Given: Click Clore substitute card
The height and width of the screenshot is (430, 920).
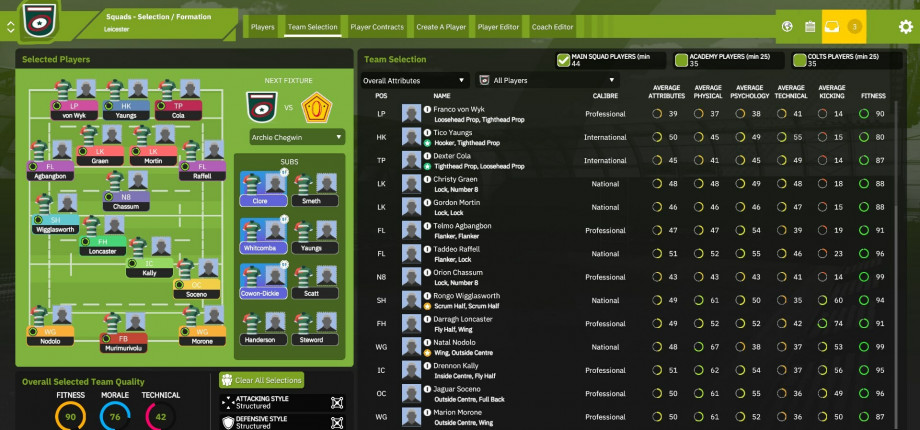Looking at the screenshot, I should [x=263, y=189].
